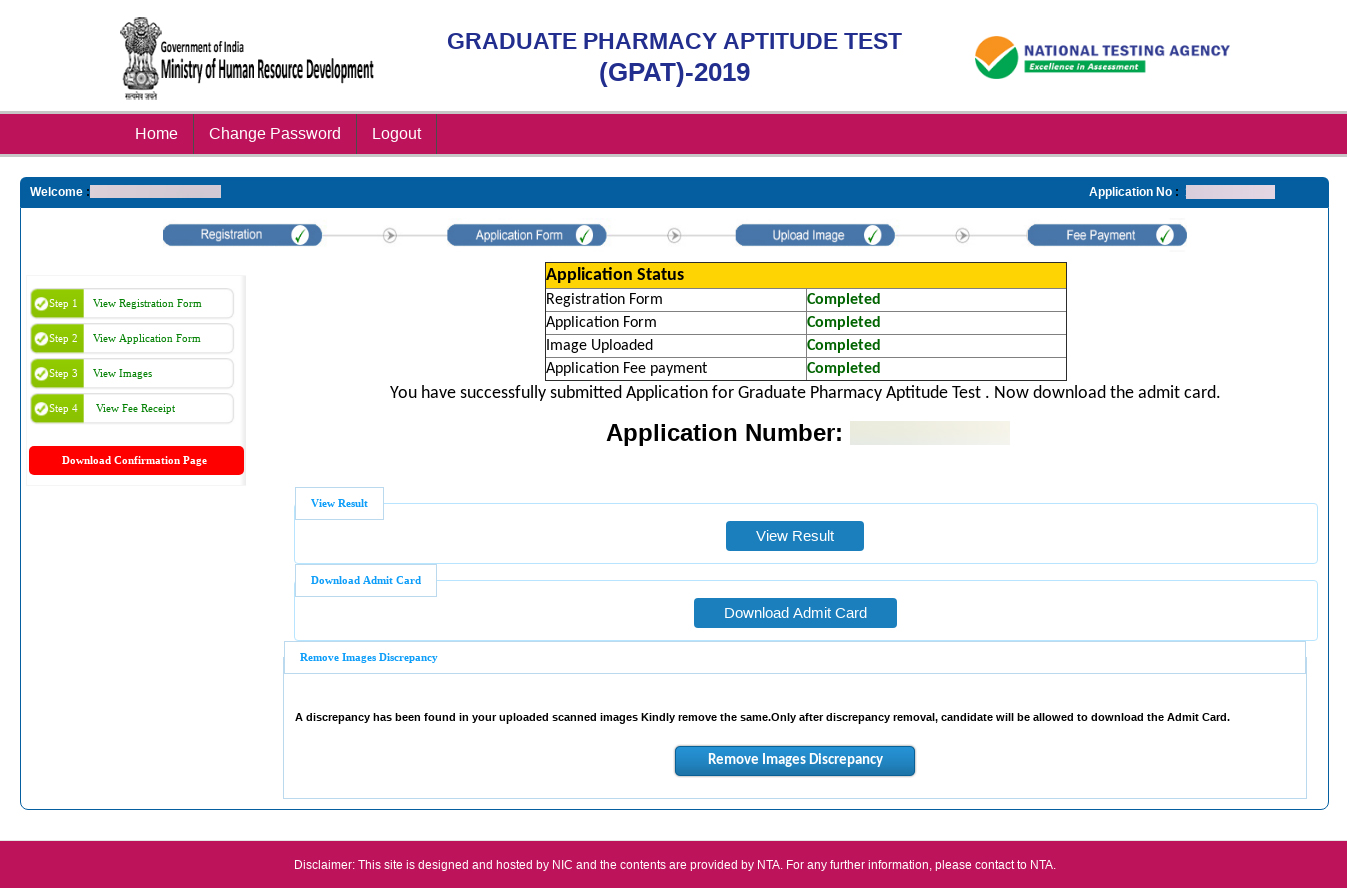The width and height of the screenshot is (1347, 888).
Task: Switch to the View Result tab label
Action: click(x=339, y=503)
